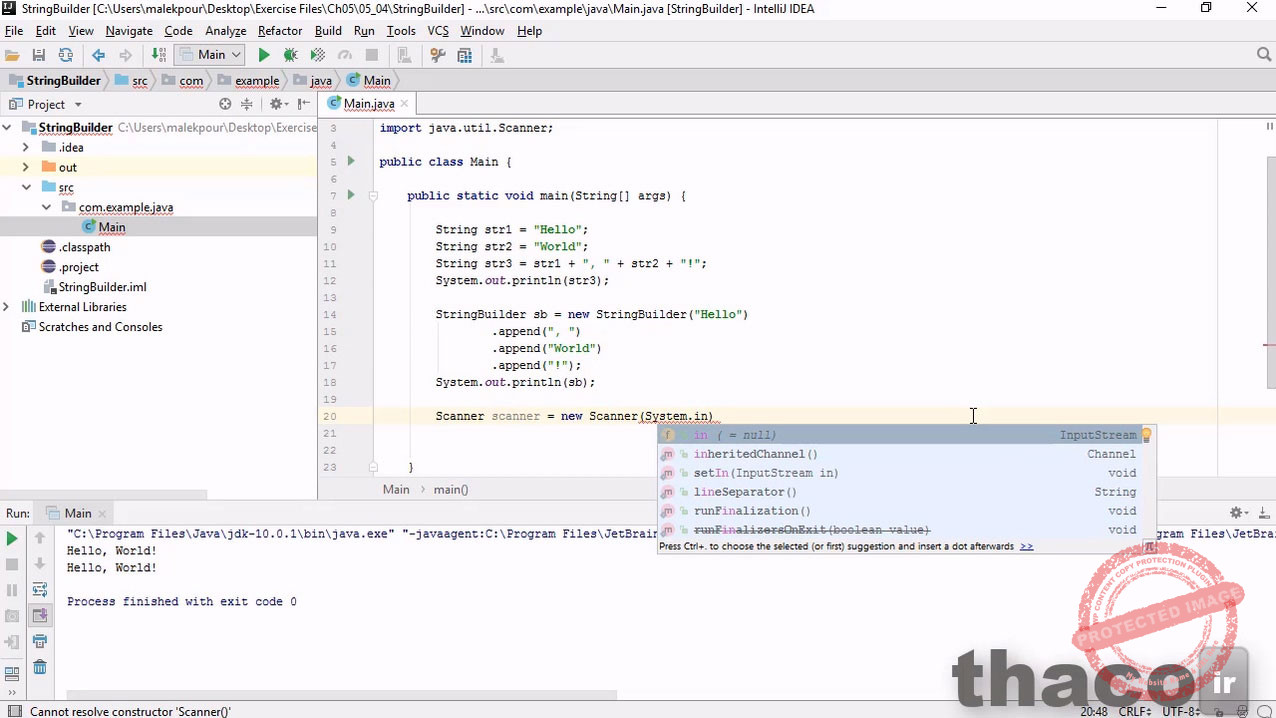Image resolution: width=1276 pixels, height=718 pixels.
Task: Run Main with coverage icon
Action: coord(317,56)
